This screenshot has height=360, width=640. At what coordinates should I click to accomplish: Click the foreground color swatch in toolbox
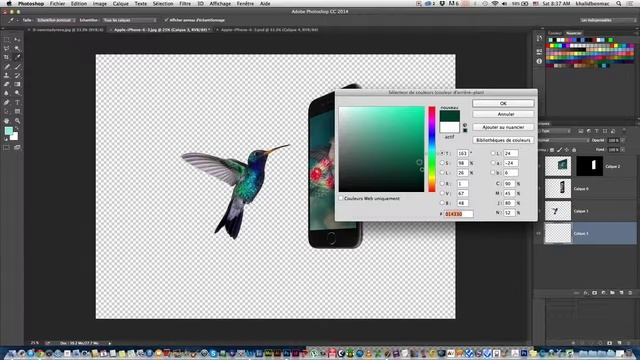click(8, 131)
